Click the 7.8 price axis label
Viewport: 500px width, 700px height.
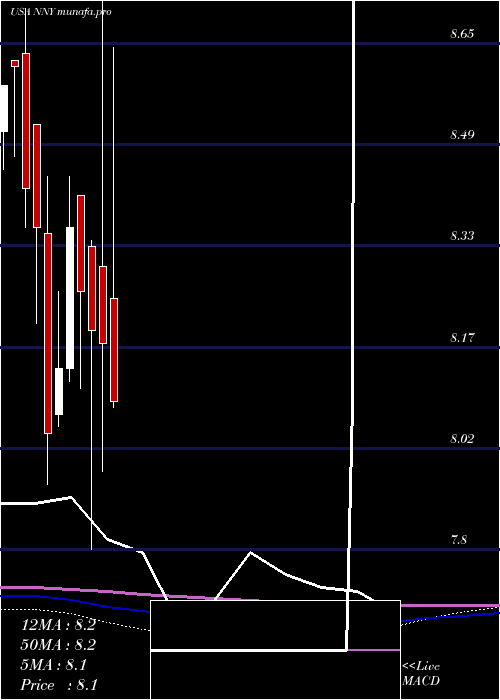coord(459,540)
